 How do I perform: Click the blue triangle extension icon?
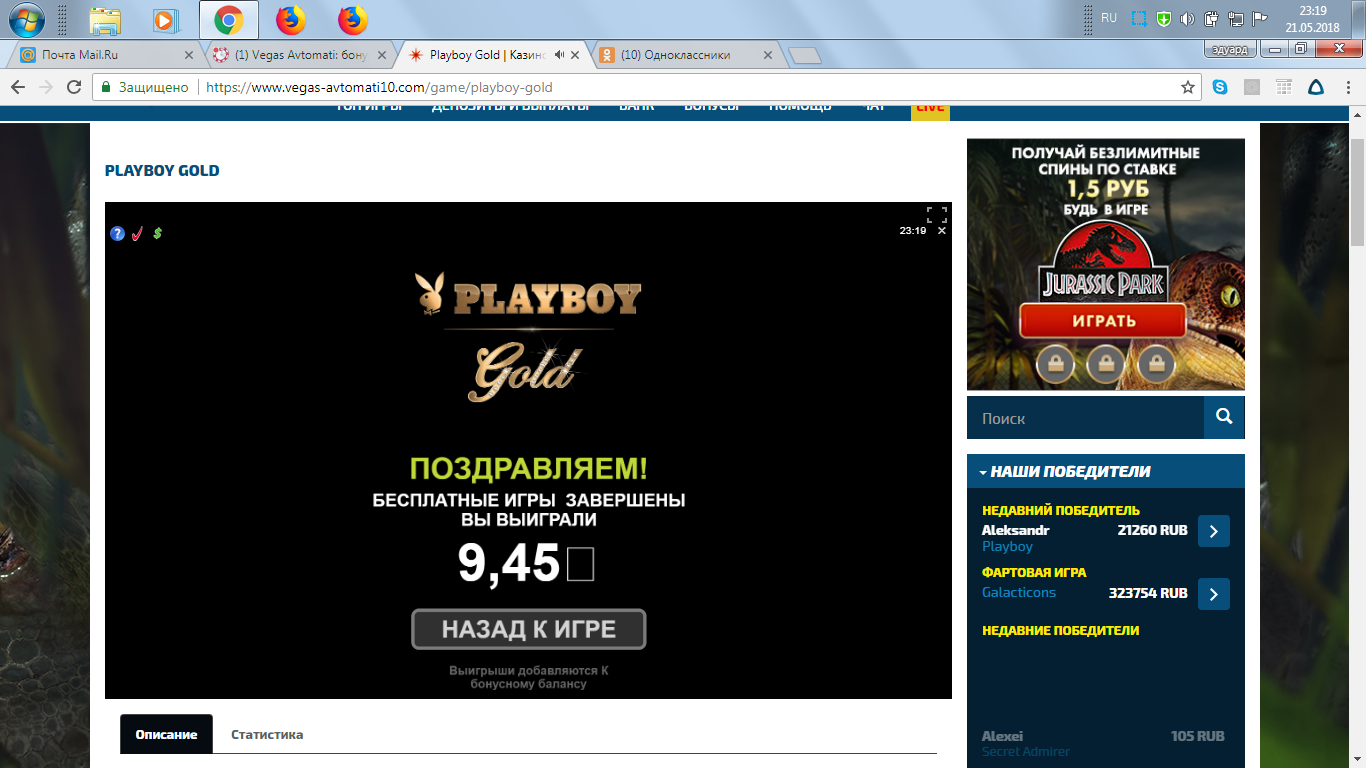[1316, 87]
